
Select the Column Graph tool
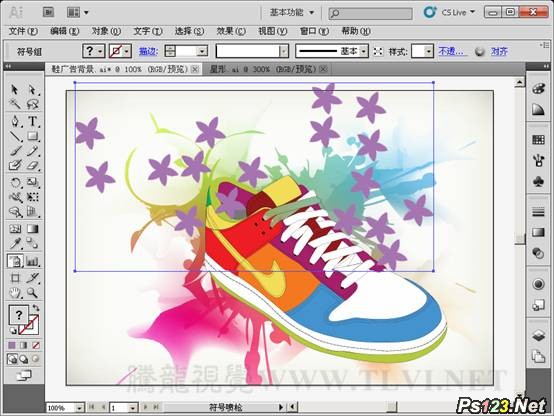[x=32, y=261]
